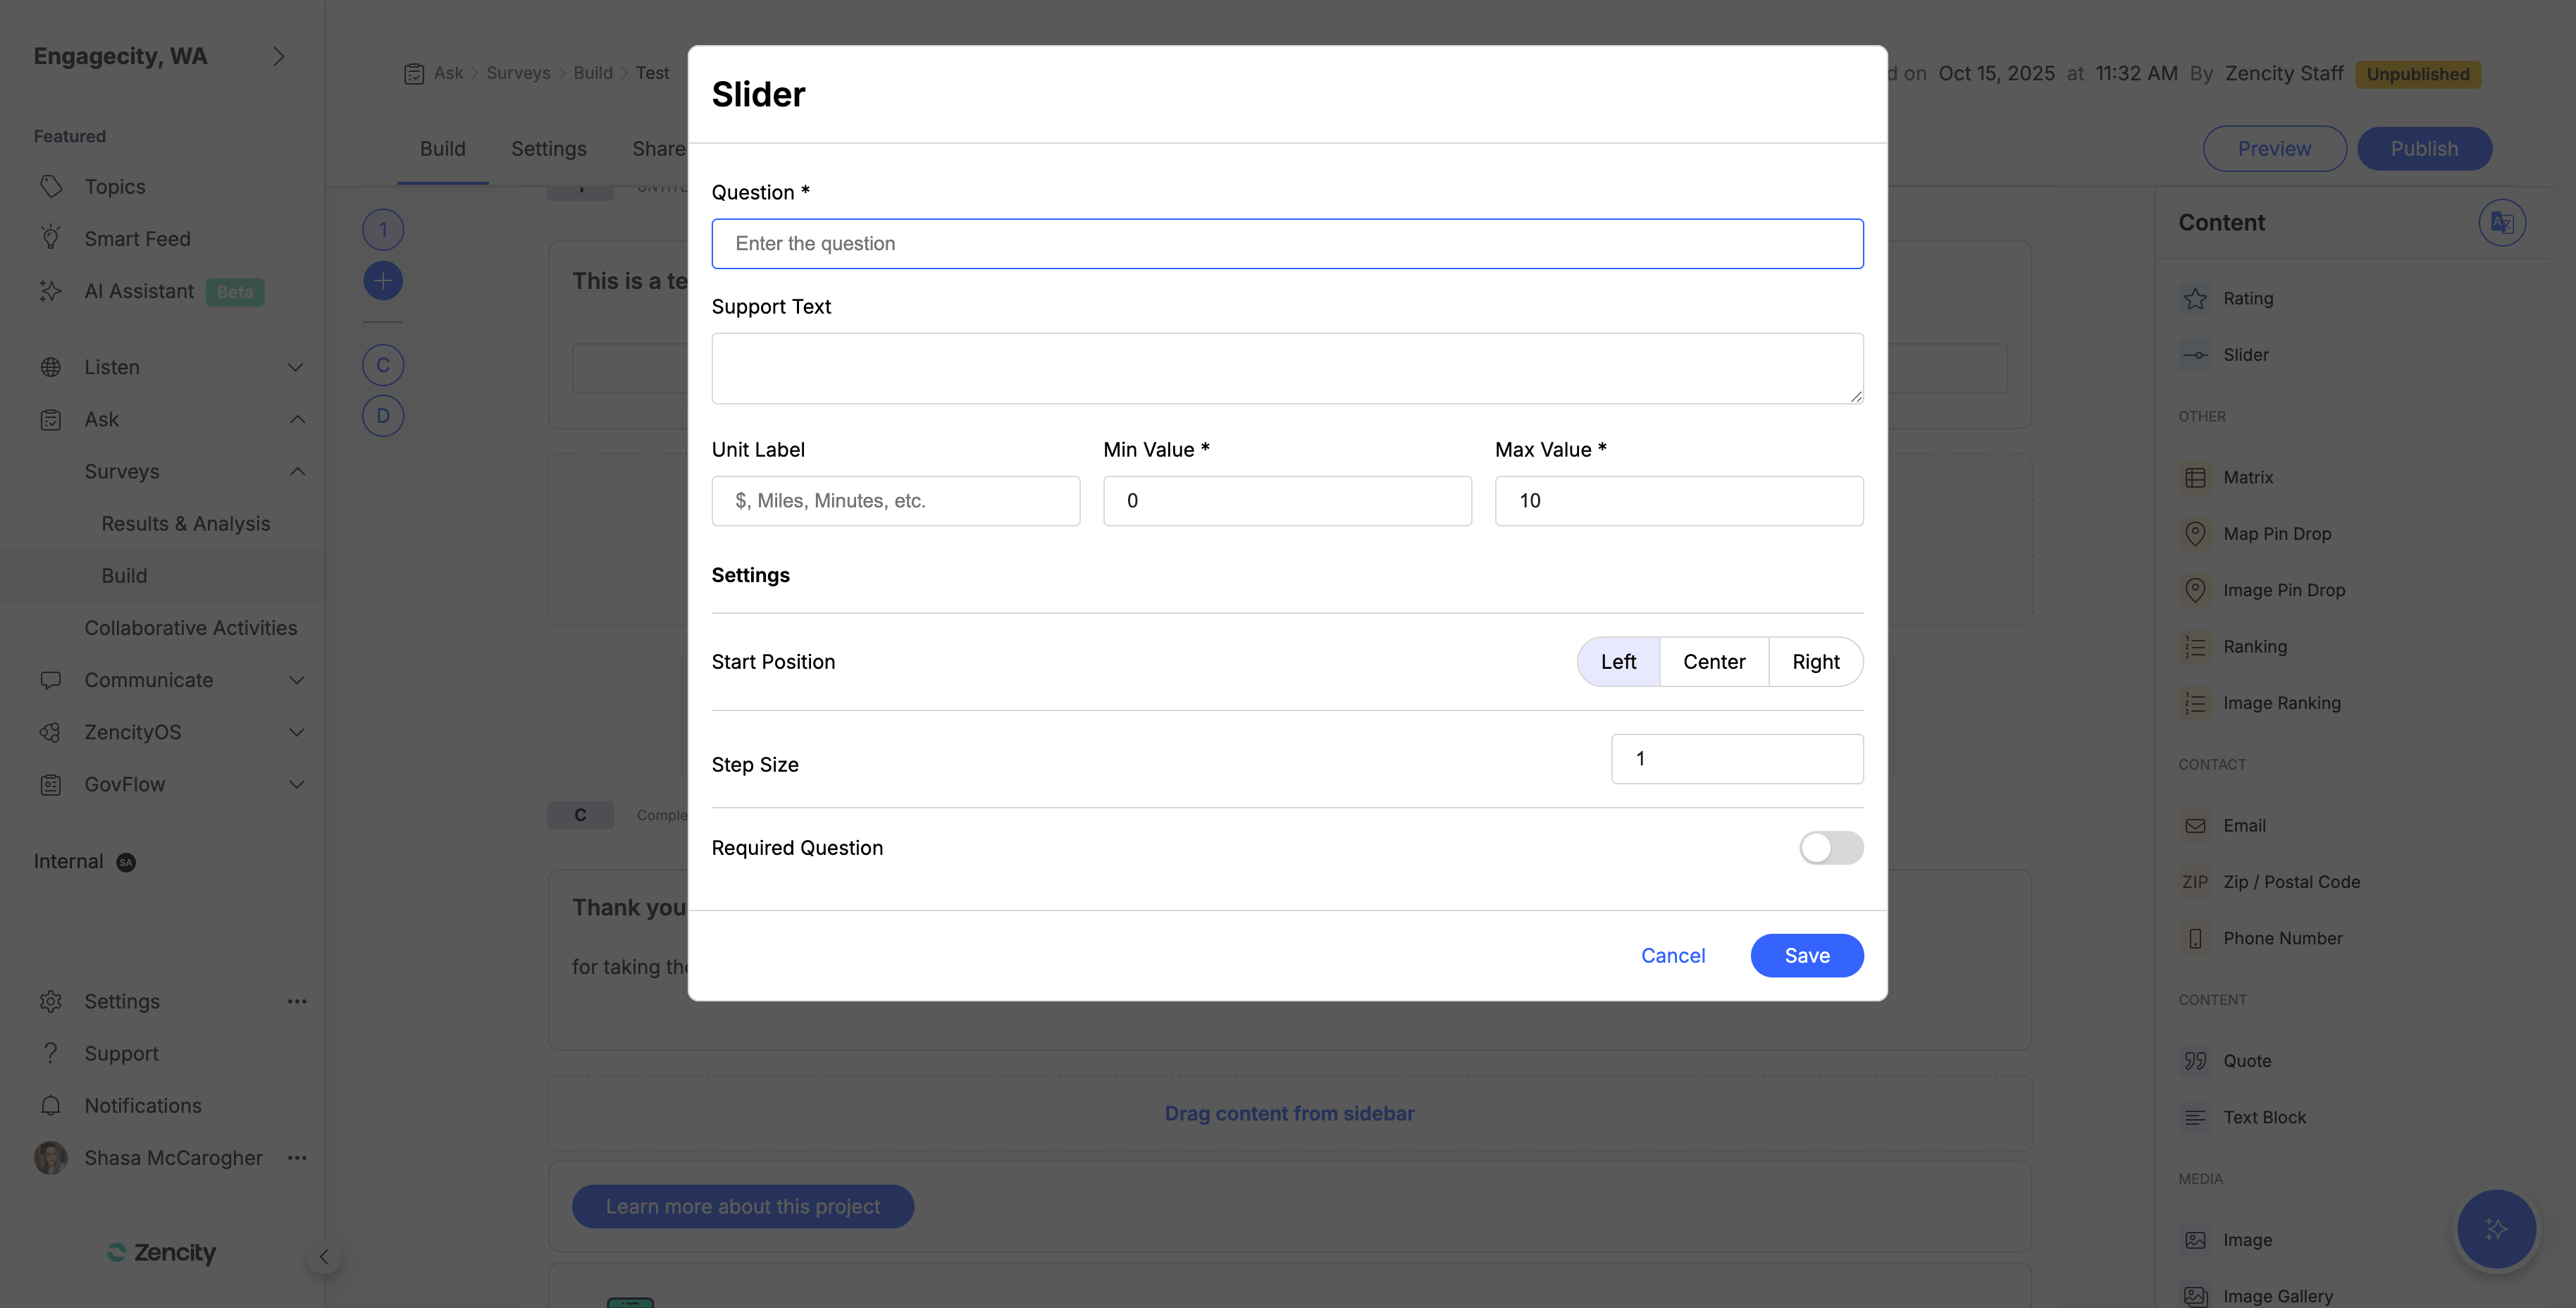Open the Build tab
The image size is (2576, 1308).
tap(442, 149)
